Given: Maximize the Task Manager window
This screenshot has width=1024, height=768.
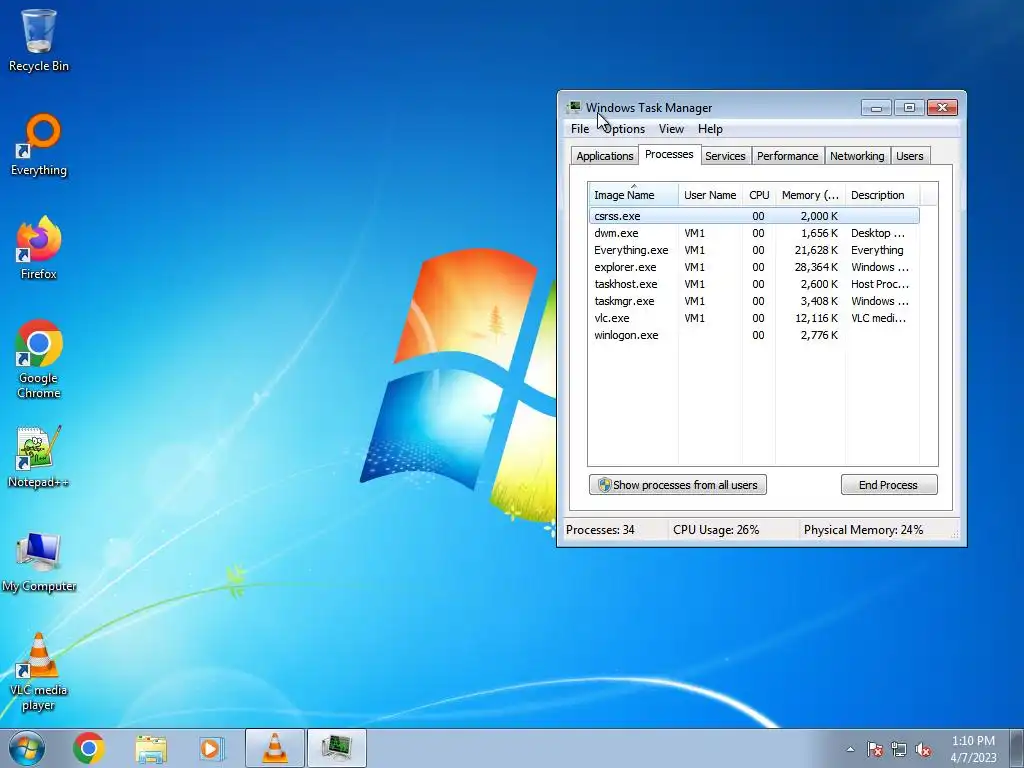Looking at the screenshot, I should coord(908,108).
